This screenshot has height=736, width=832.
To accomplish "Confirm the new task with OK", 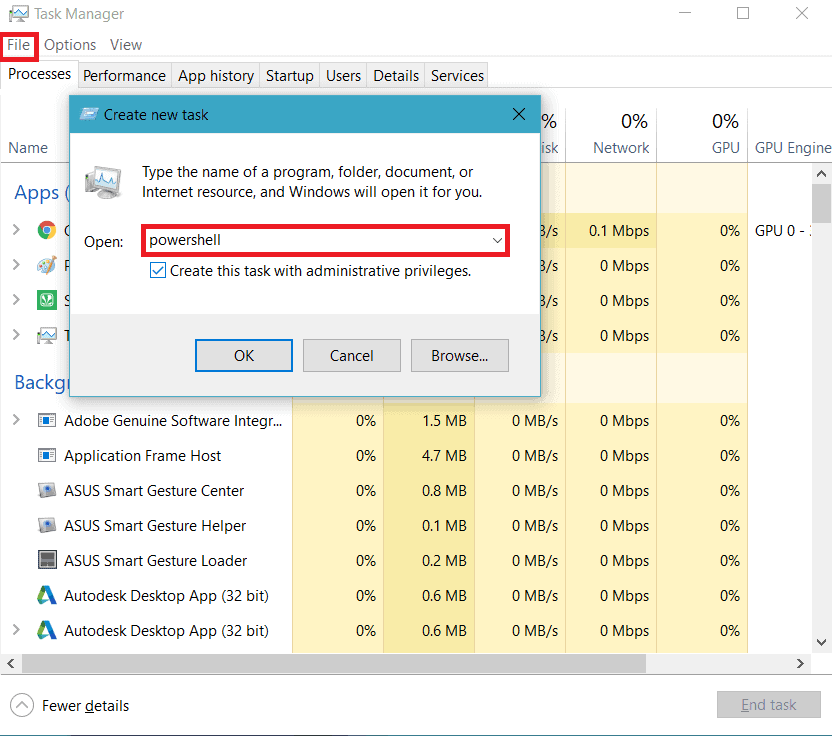I will (x=243, y=355).
